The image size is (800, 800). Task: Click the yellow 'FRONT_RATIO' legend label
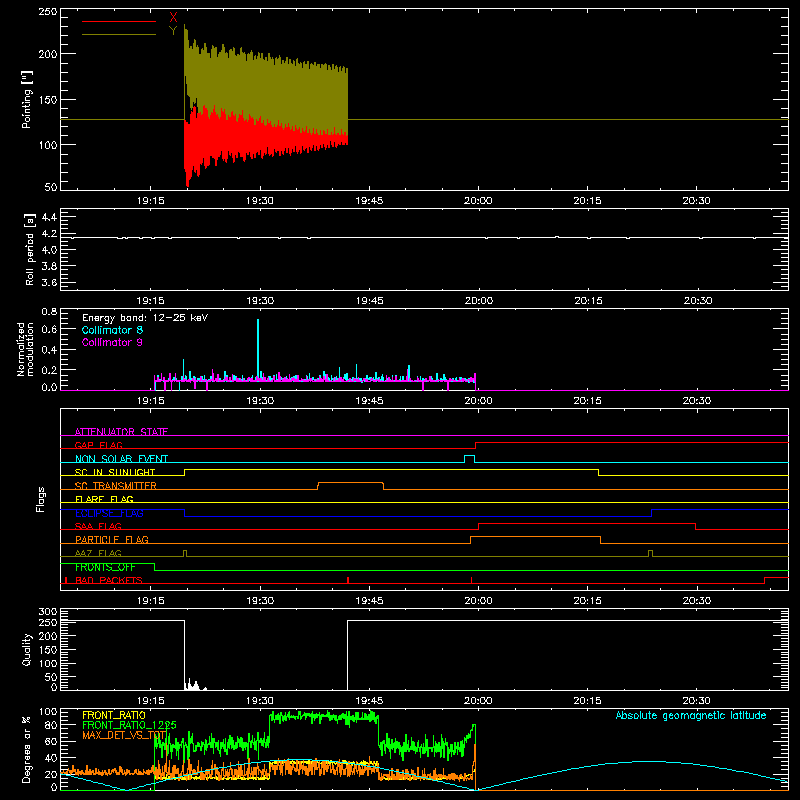click(114, 715)
